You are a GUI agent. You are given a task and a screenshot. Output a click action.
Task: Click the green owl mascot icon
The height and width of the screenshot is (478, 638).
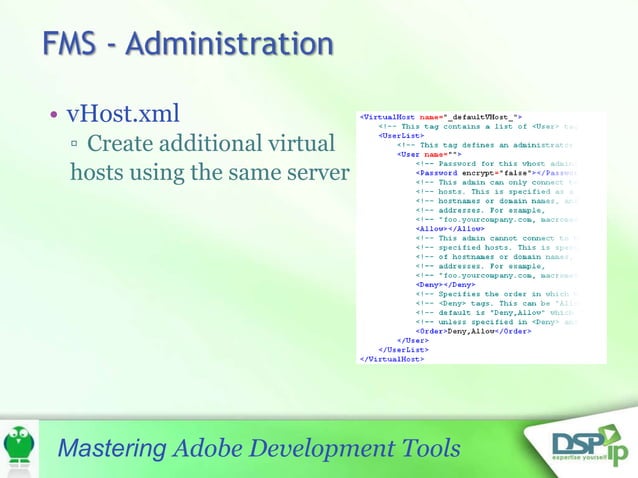(x=19, y=445)
